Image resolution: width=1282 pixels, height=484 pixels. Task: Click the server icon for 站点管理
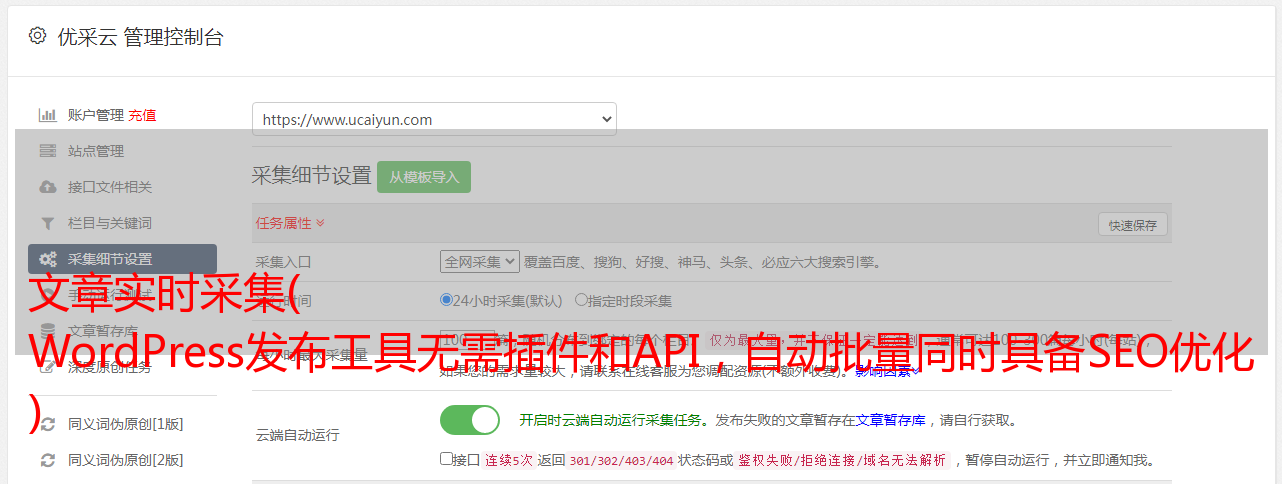(47, 151)
